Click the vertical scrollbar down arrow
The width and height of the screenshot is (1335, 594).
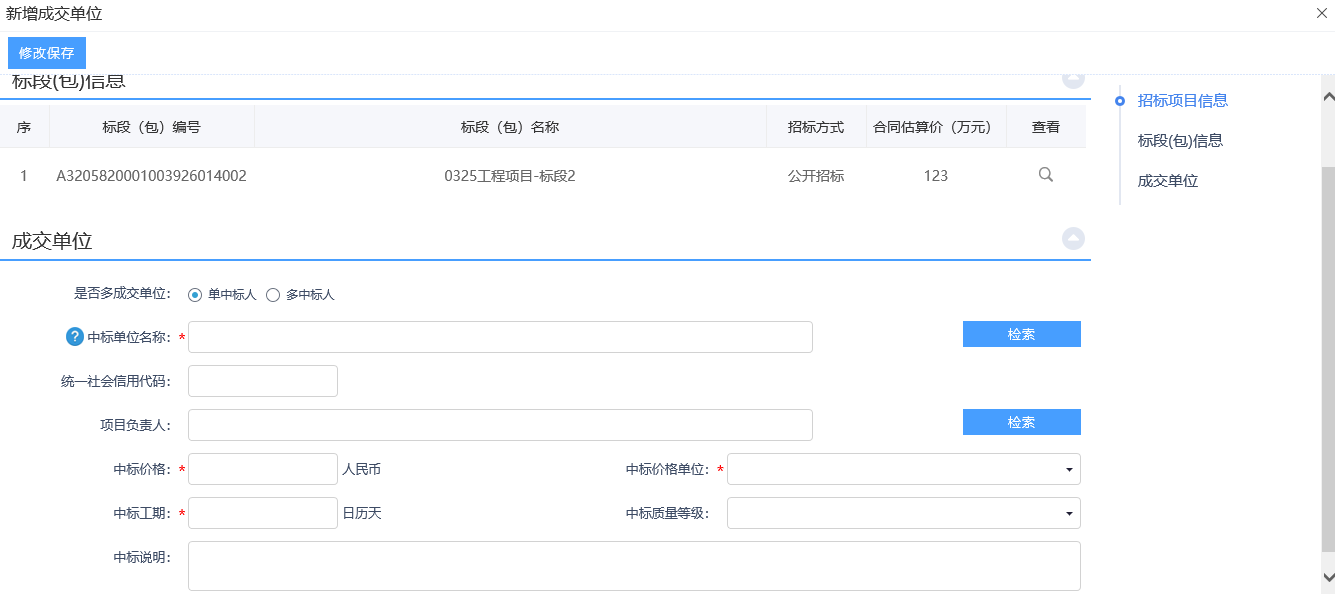pos(1328,577)
